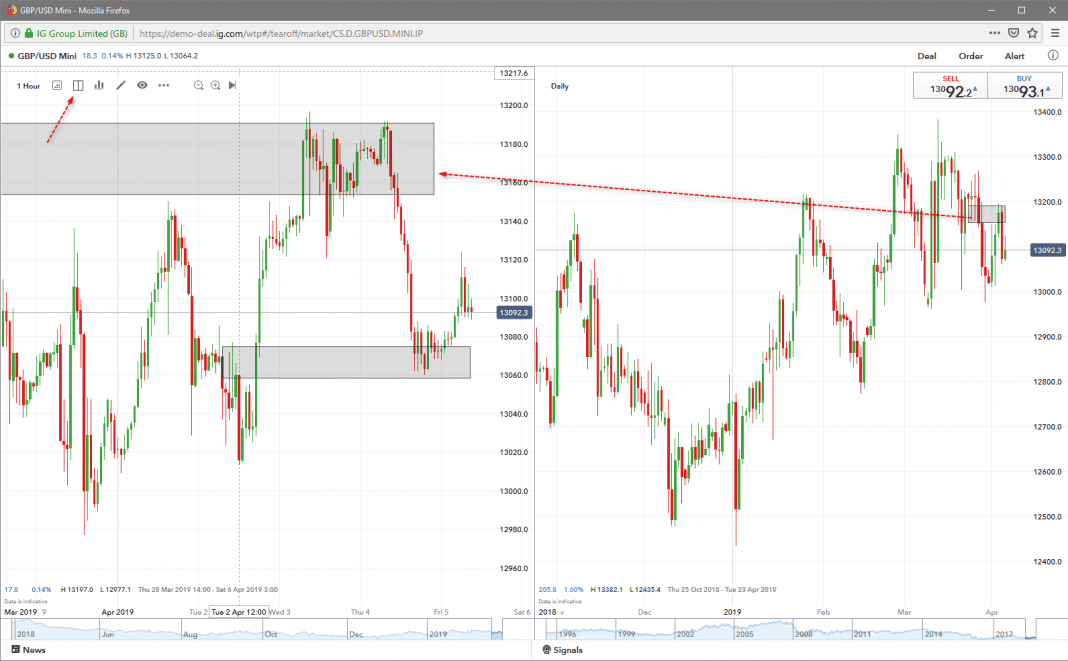
Task: Click the market info icon beside Alert
Action: click(x=1053, y=56)
